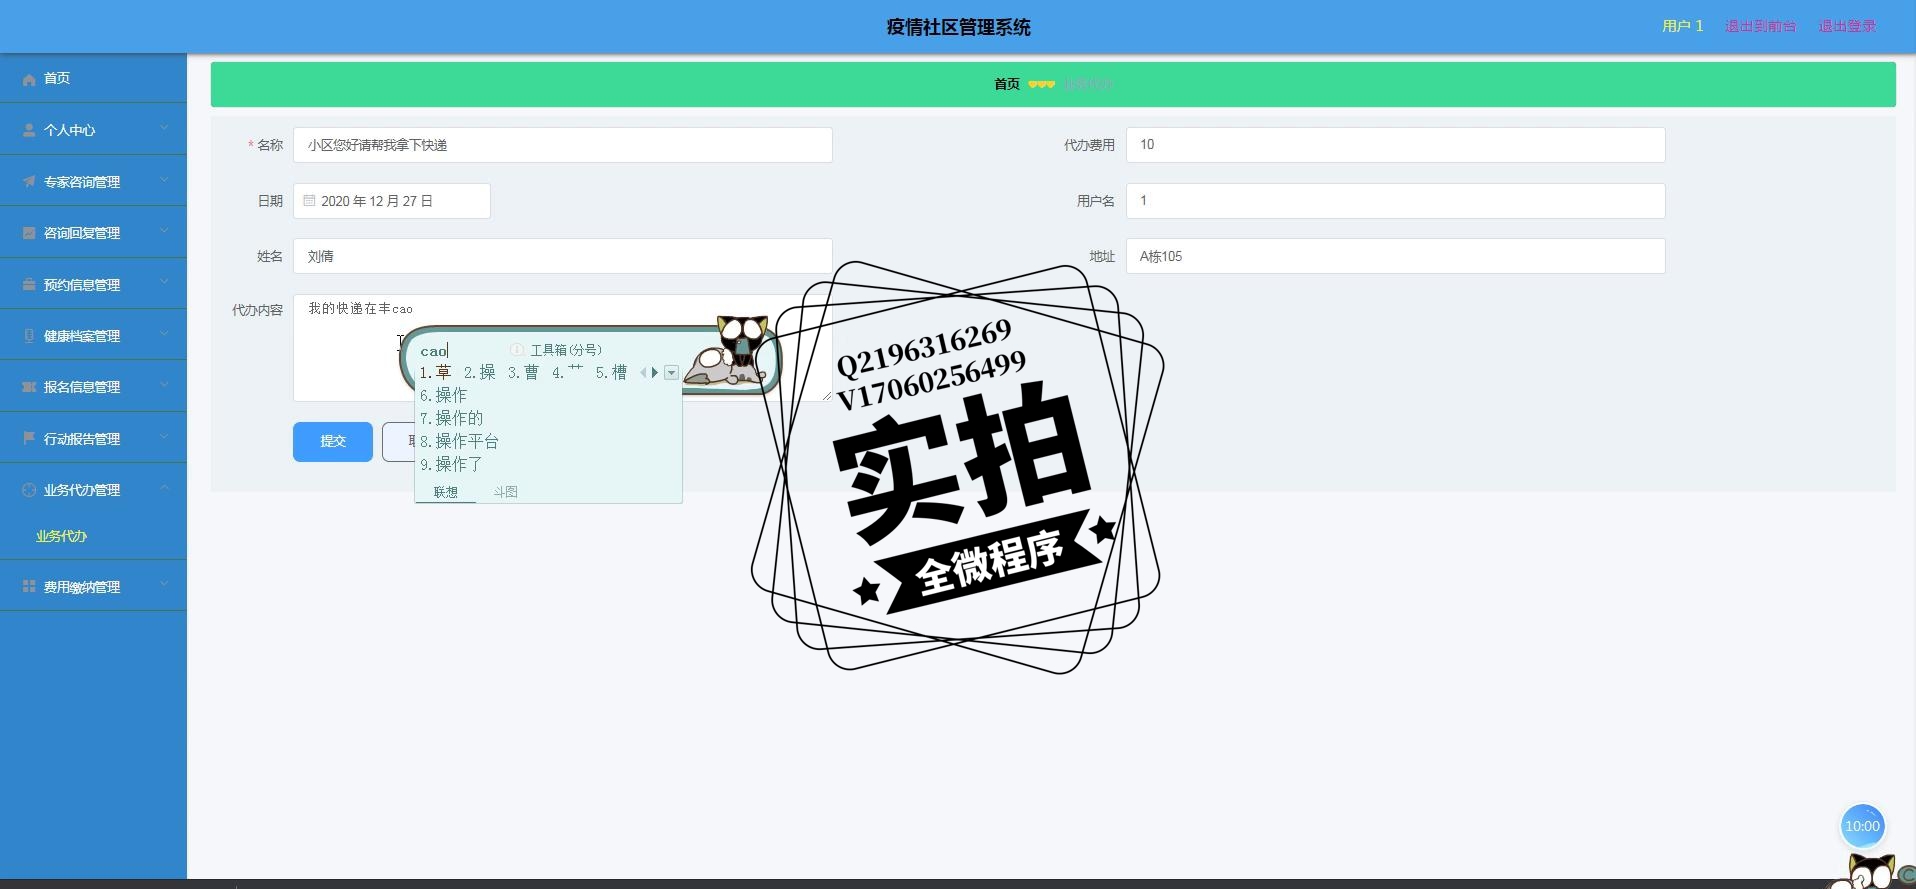This screenshot has width=1916, height=889.
Task: Expand the 报名信息管理 chevron
Action: (164, 385)
